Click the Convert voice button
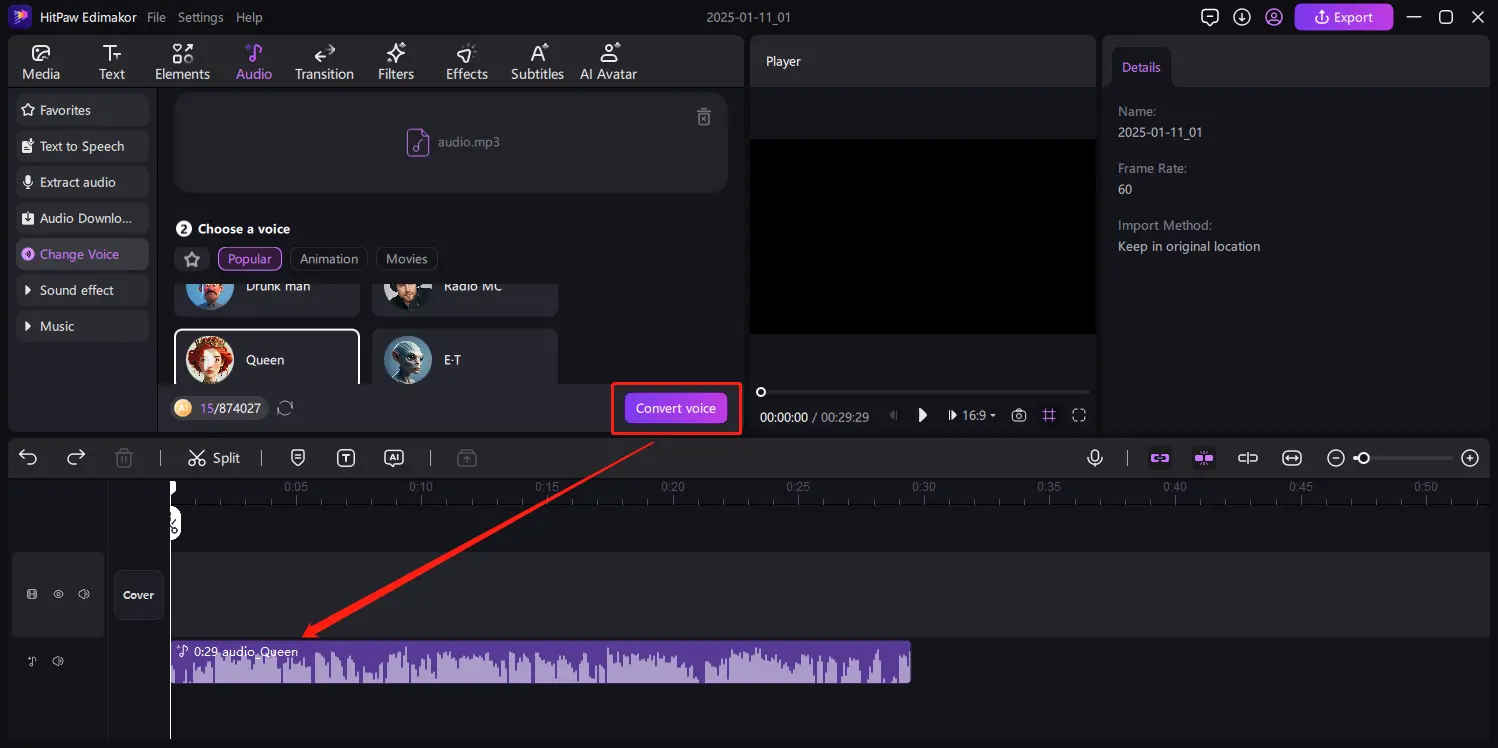The height and width of the screenshot is (748, 1498). tap(675, 407)
